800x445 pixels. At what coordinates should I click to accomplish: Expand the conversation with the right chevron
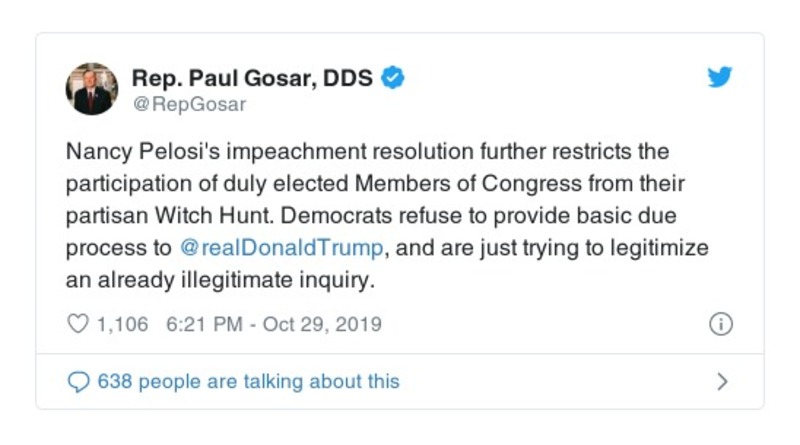pyautogui.click(x=722, y=381)
